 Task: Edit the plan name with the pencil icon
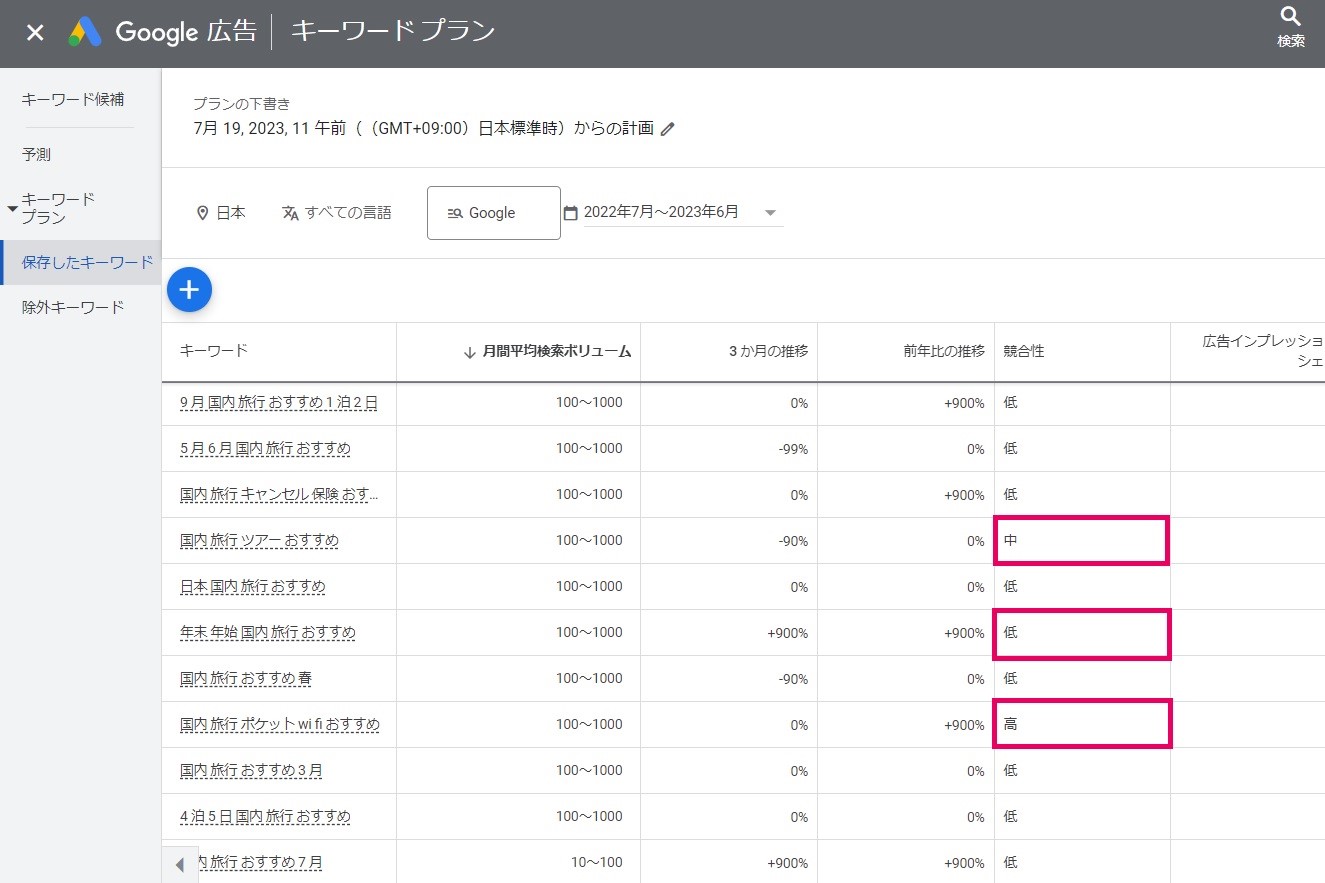pos(668,128)
